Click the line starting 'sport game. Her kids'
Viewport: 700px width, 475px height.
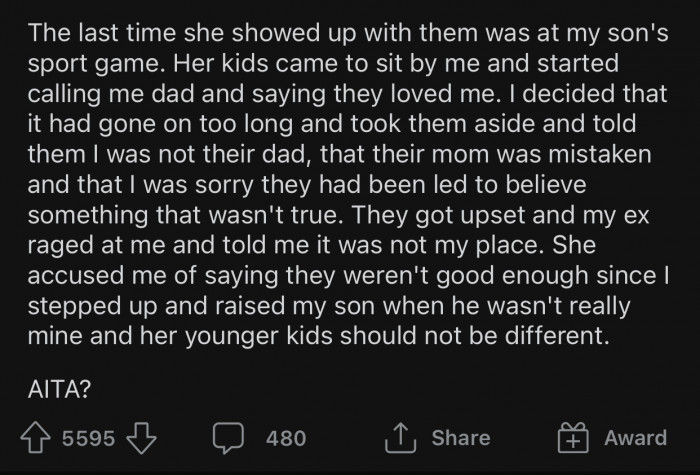pos(323,63)
